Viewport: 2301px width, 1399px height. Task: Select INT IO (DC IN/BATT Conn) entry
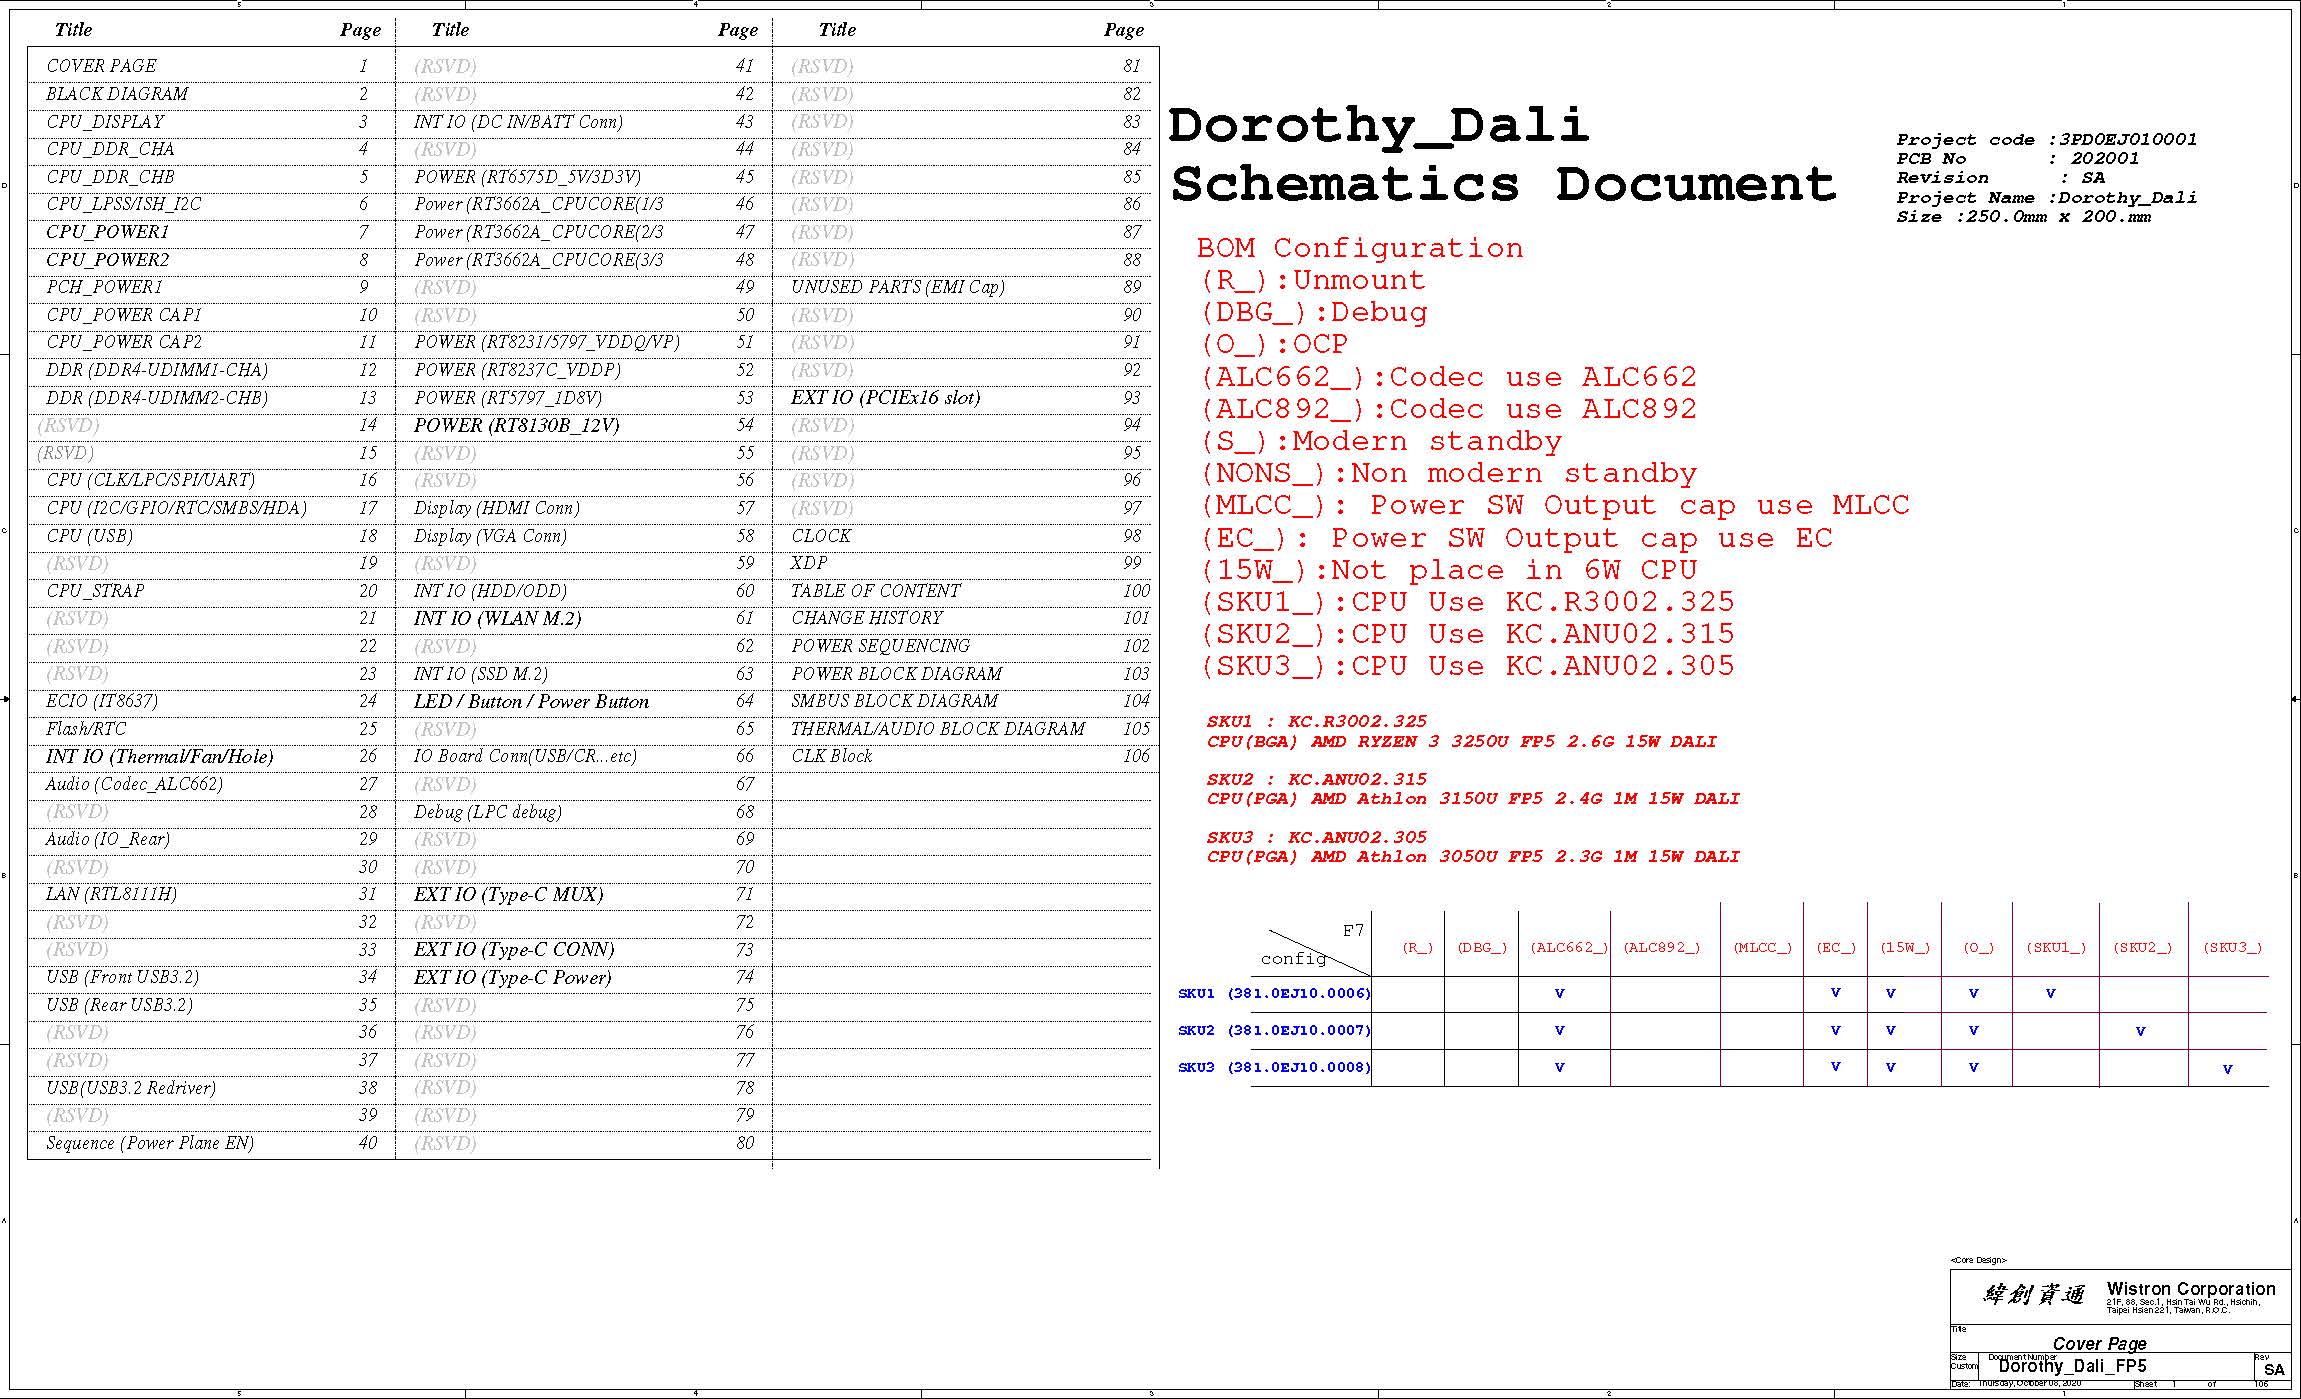click(518, 122)
